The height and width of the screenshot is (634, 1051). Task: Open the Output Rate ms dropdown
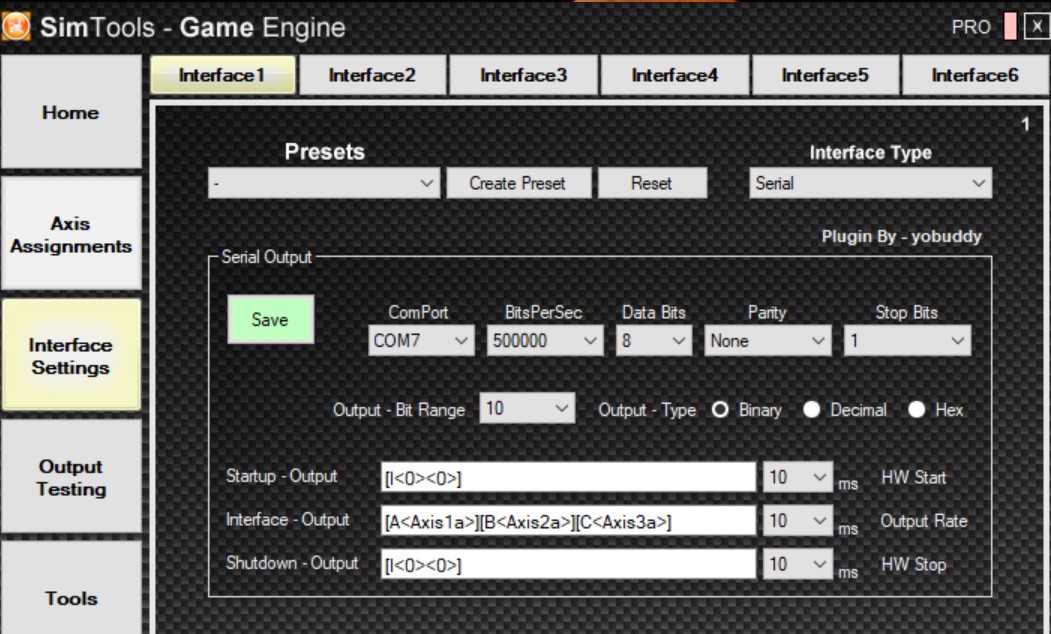pyautogui.click(x=798, y=521)
